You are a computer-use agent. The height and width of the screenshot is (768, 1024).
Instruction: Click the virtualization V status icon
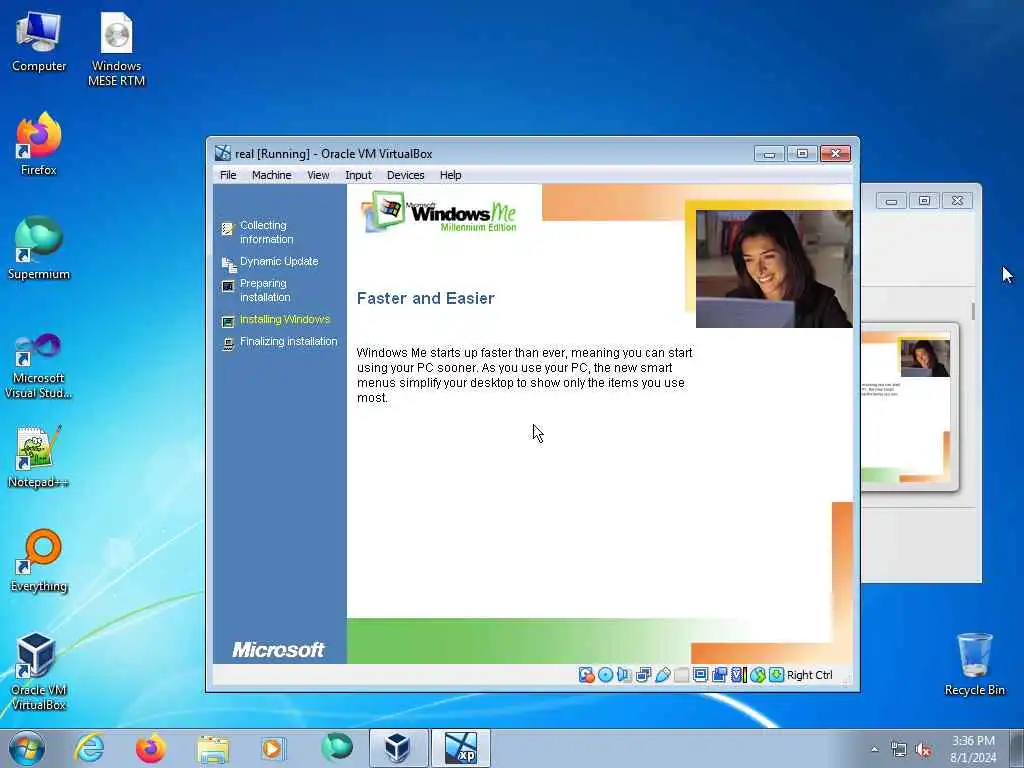pos(739,675)
